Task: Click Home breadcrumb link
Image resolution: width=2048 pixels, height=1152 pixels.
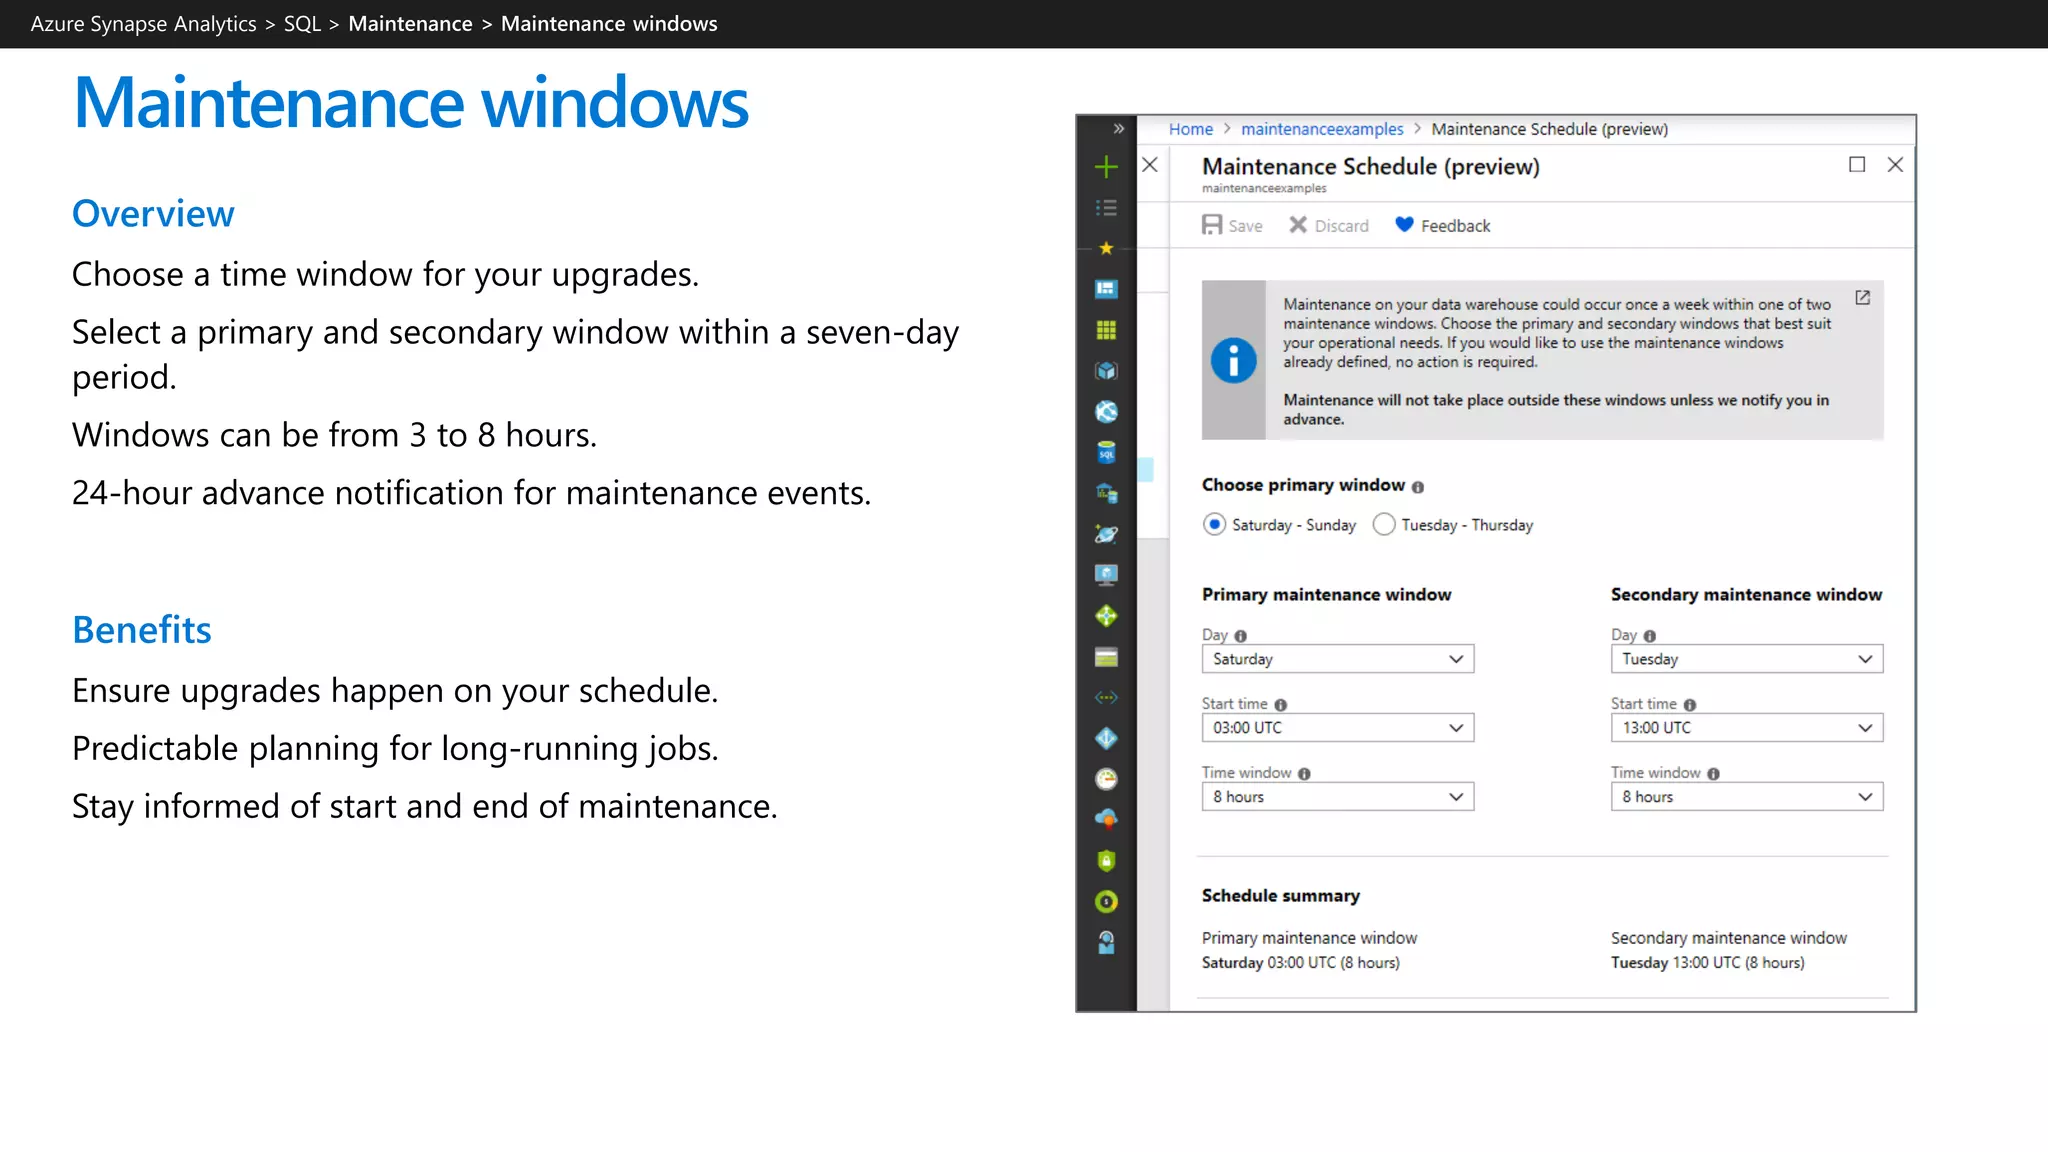Action: tap(1190, 129)
